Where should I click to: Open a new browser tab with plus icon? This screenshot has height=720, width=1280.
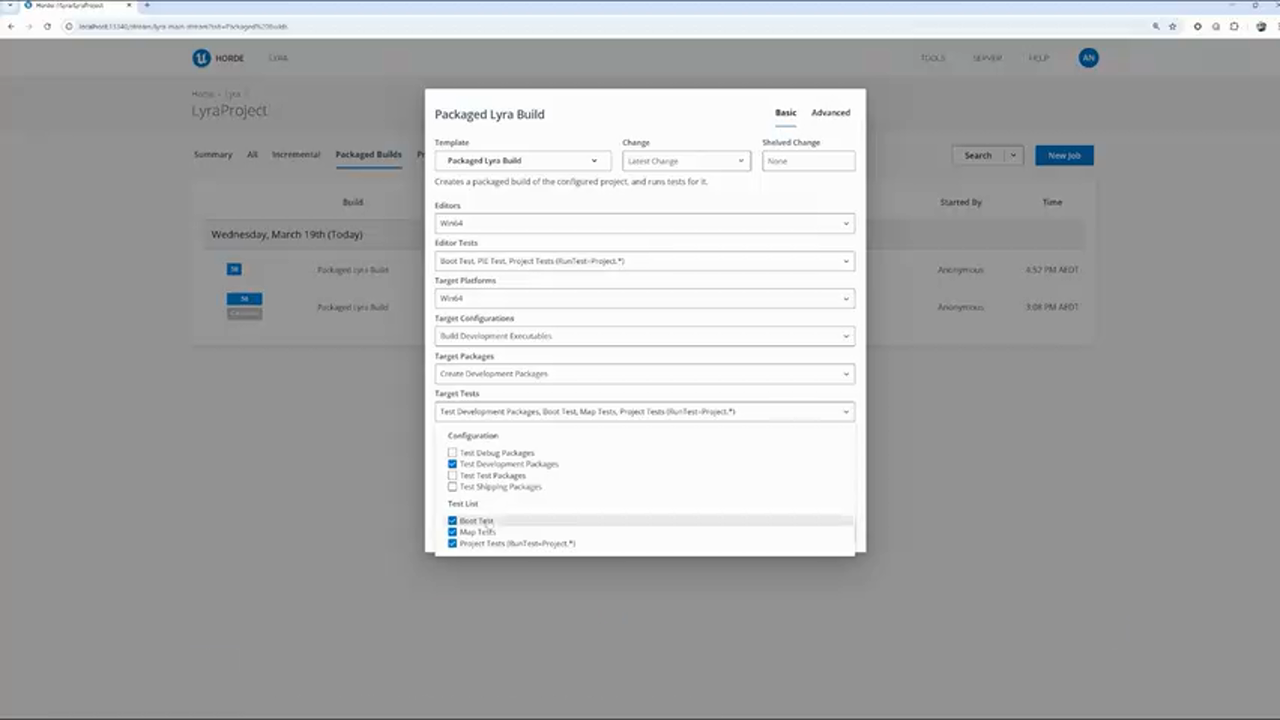tap(147, 6)
